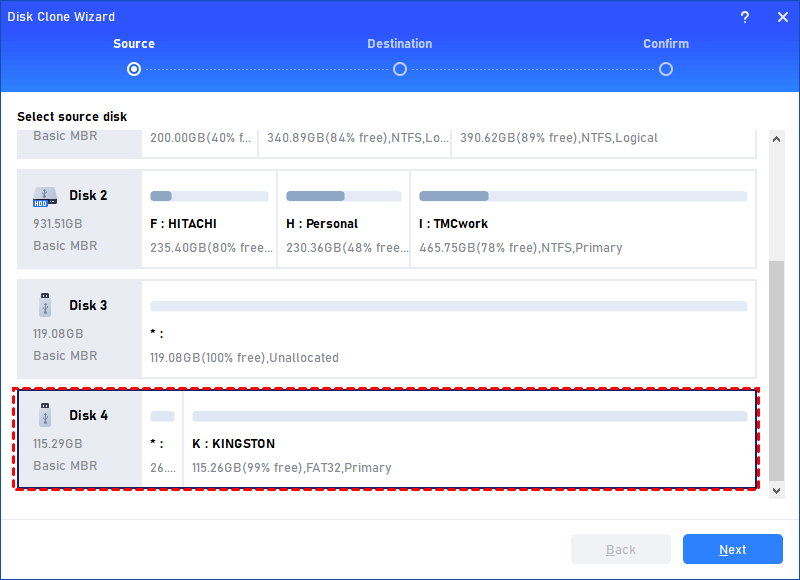Click the USB drive icon for Disk 3
The image size is (800, 580).
(44, 306)
